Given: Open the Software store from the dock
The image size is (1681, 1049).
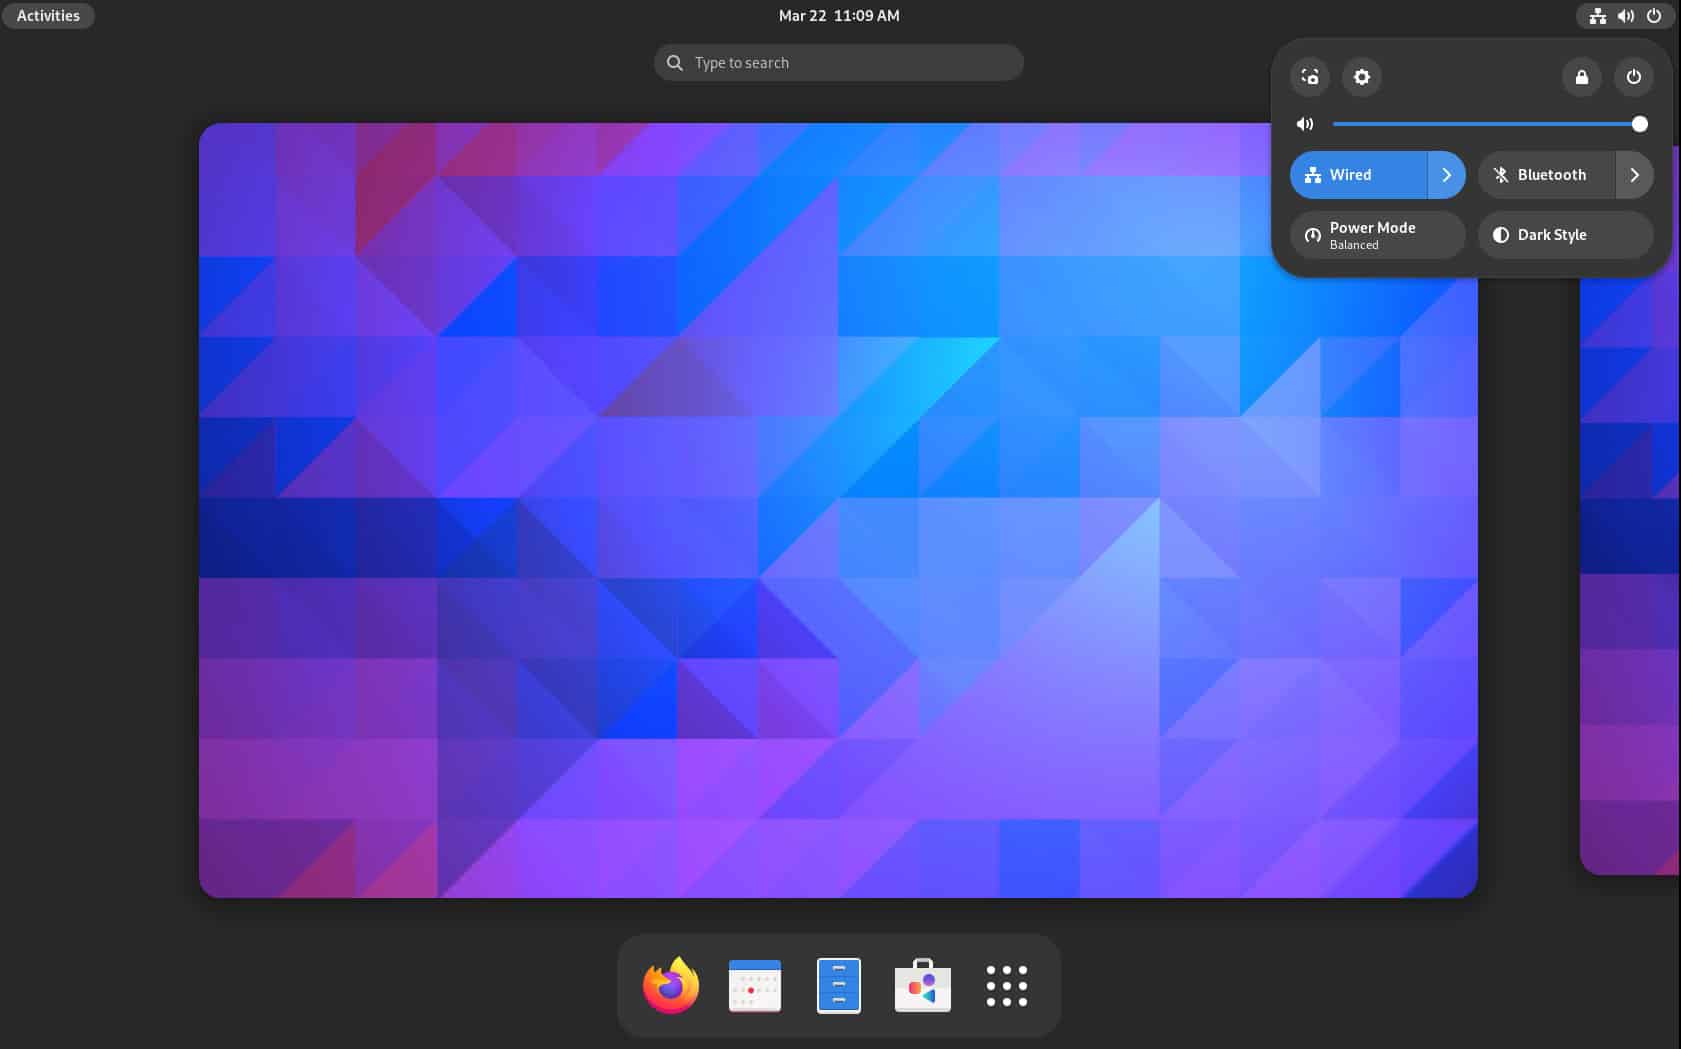Looking at the screenshot, I should click(x=921, y=984).
